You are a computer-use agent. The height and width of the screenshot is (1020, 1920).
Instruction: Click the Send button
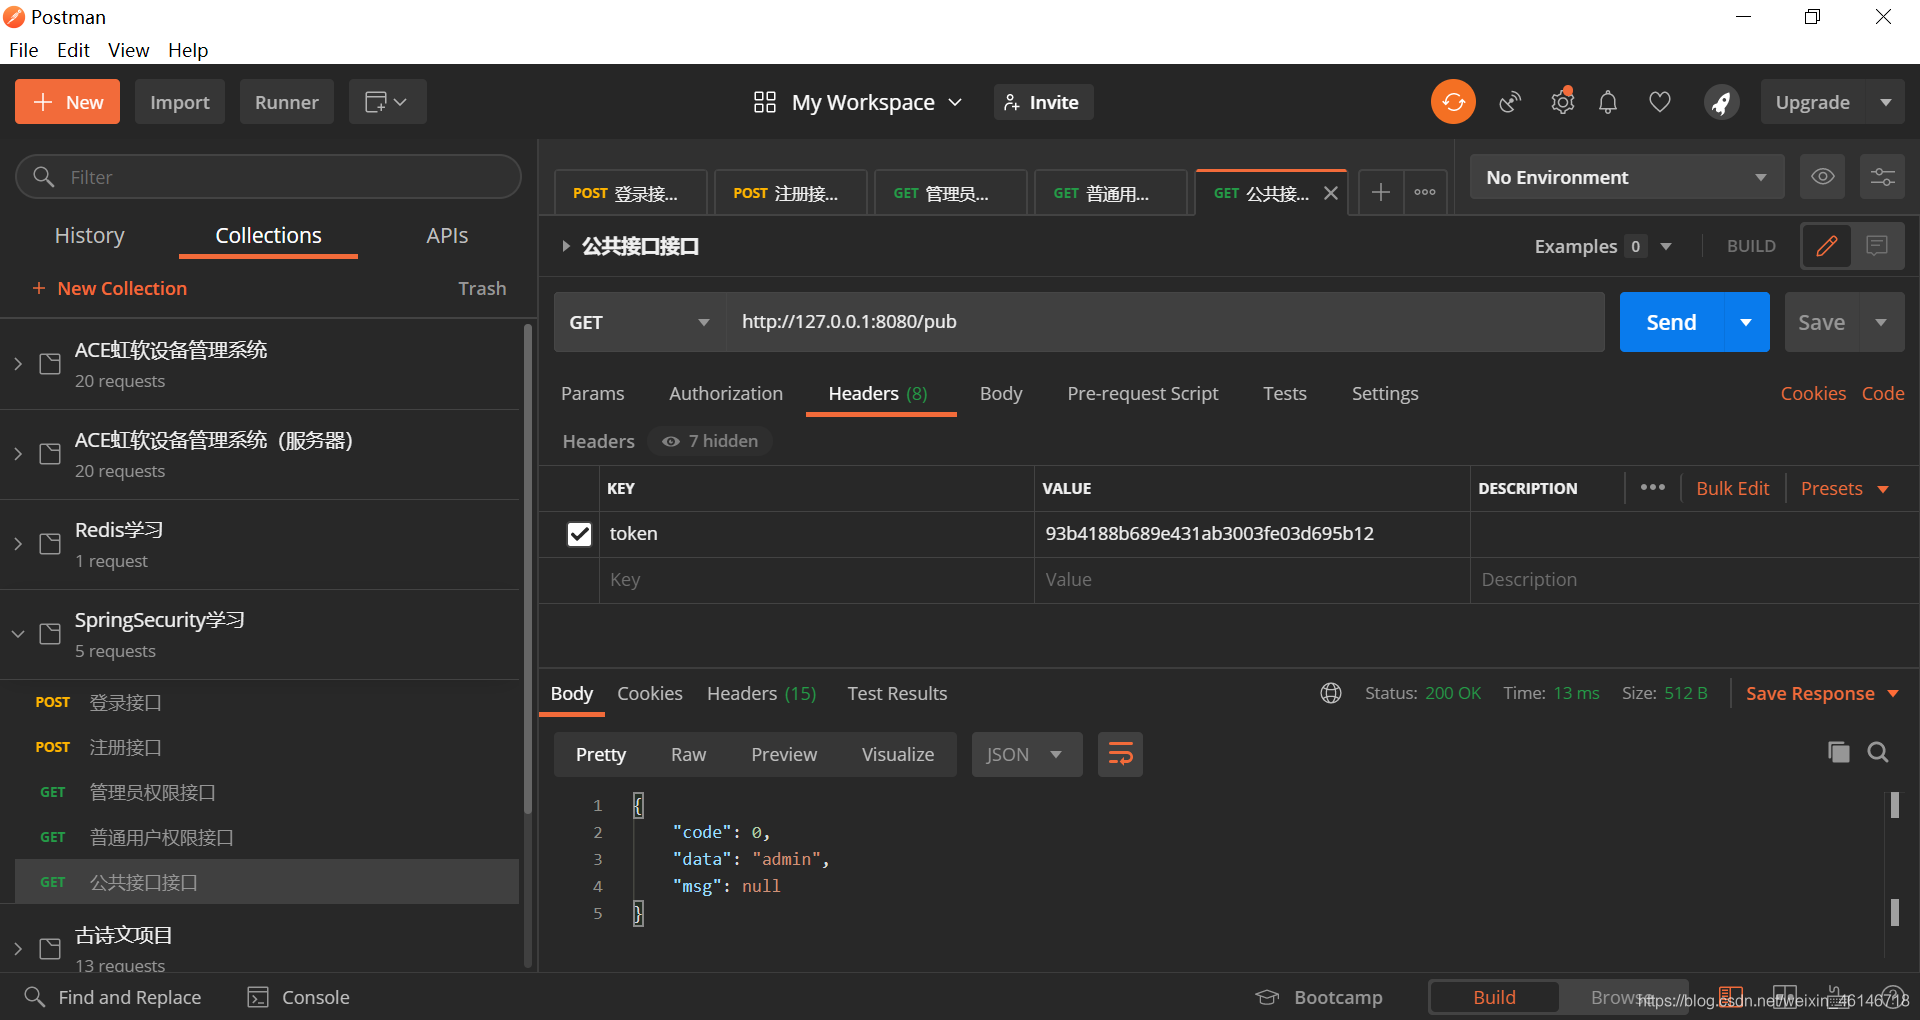1671,322
